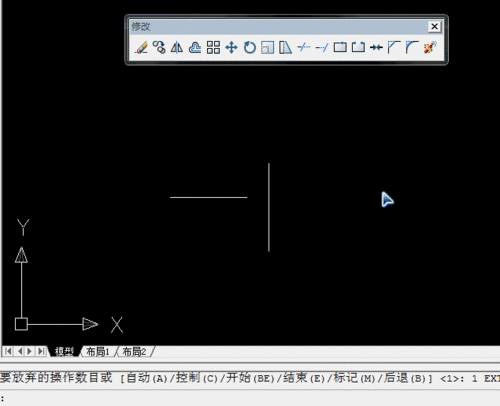Screen dimensions: 500x406
Task: Click the 修改 toolbar title bar
Action: point(279,26)
